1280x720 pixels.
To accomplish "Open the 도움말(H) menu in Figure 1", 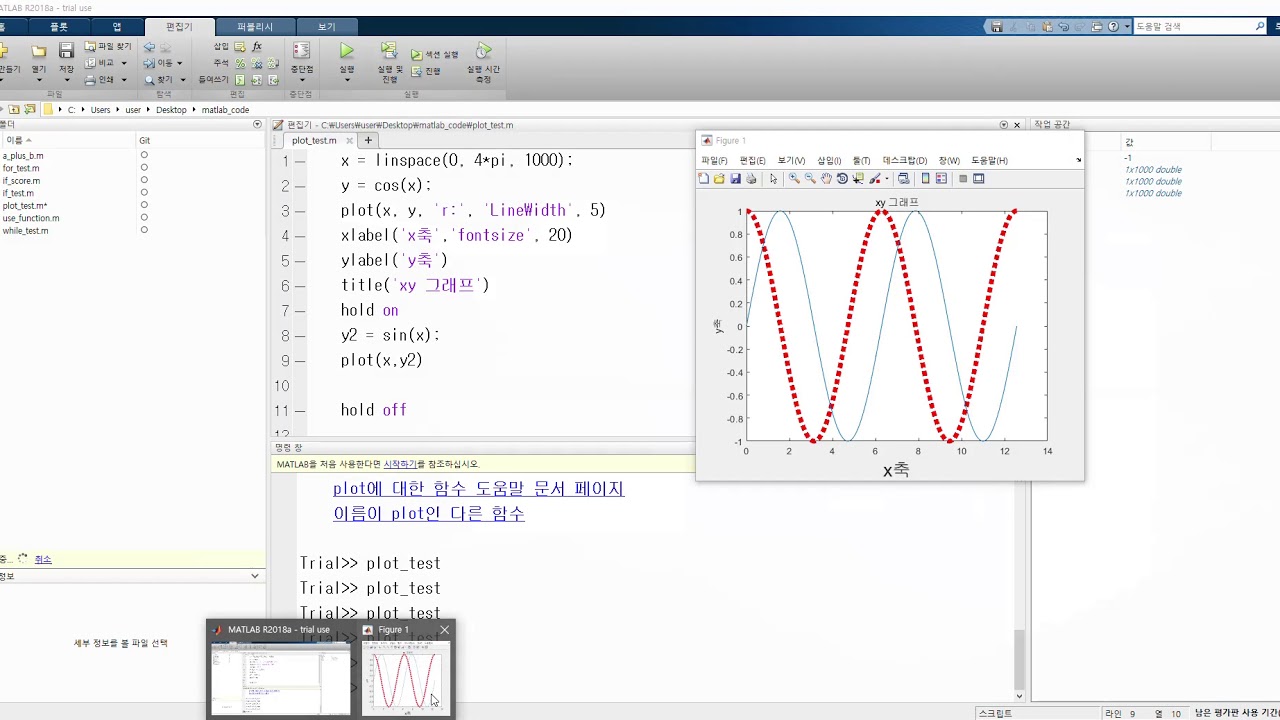I will click(989, 160).
